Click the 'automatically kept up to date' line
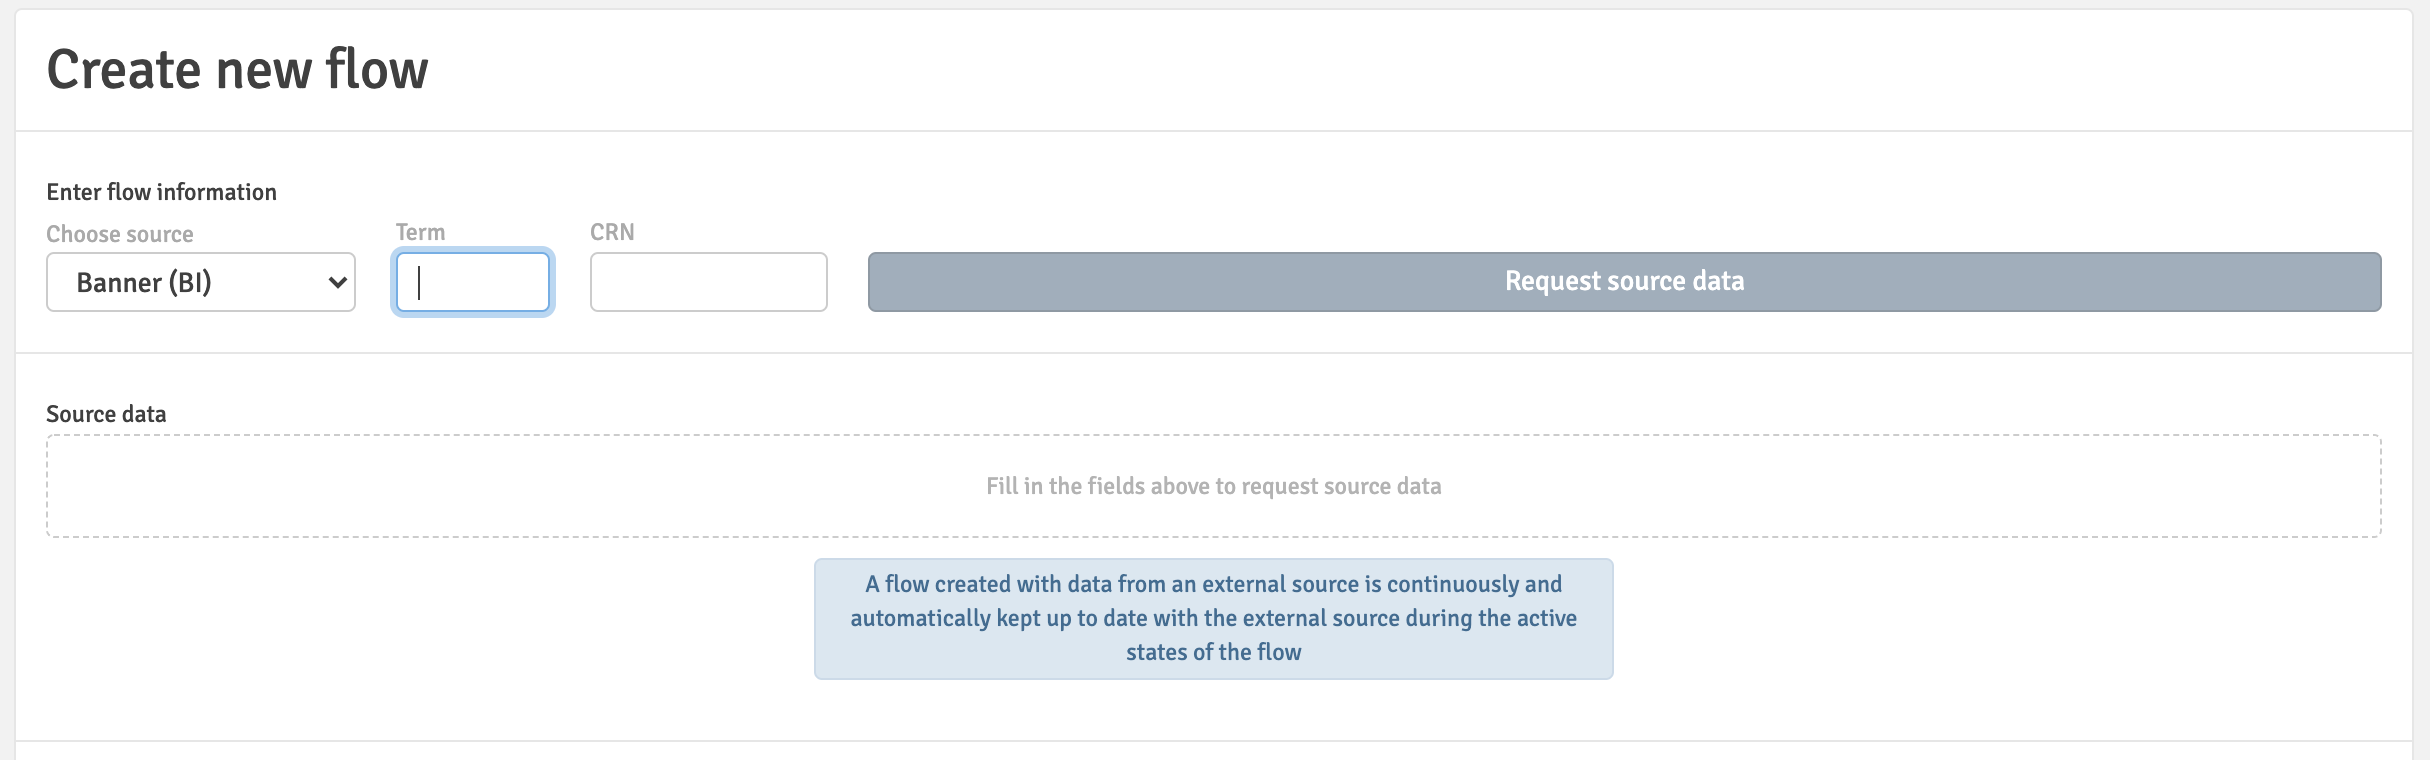Screen dimensions: 2430x760 click(1213, 618)
